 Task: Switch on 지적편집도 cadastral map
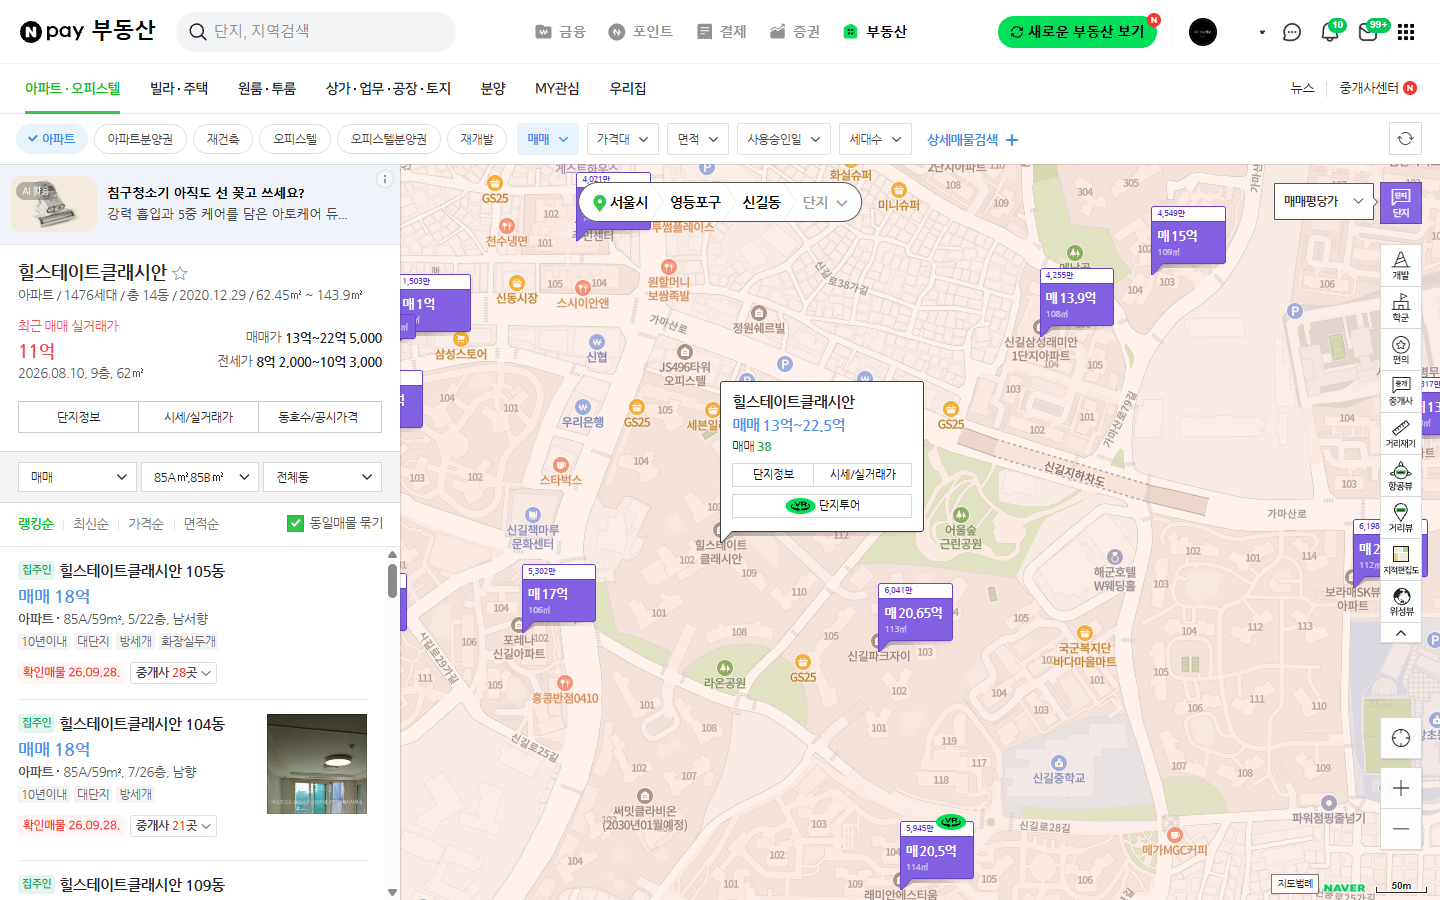coord(1400,560)
